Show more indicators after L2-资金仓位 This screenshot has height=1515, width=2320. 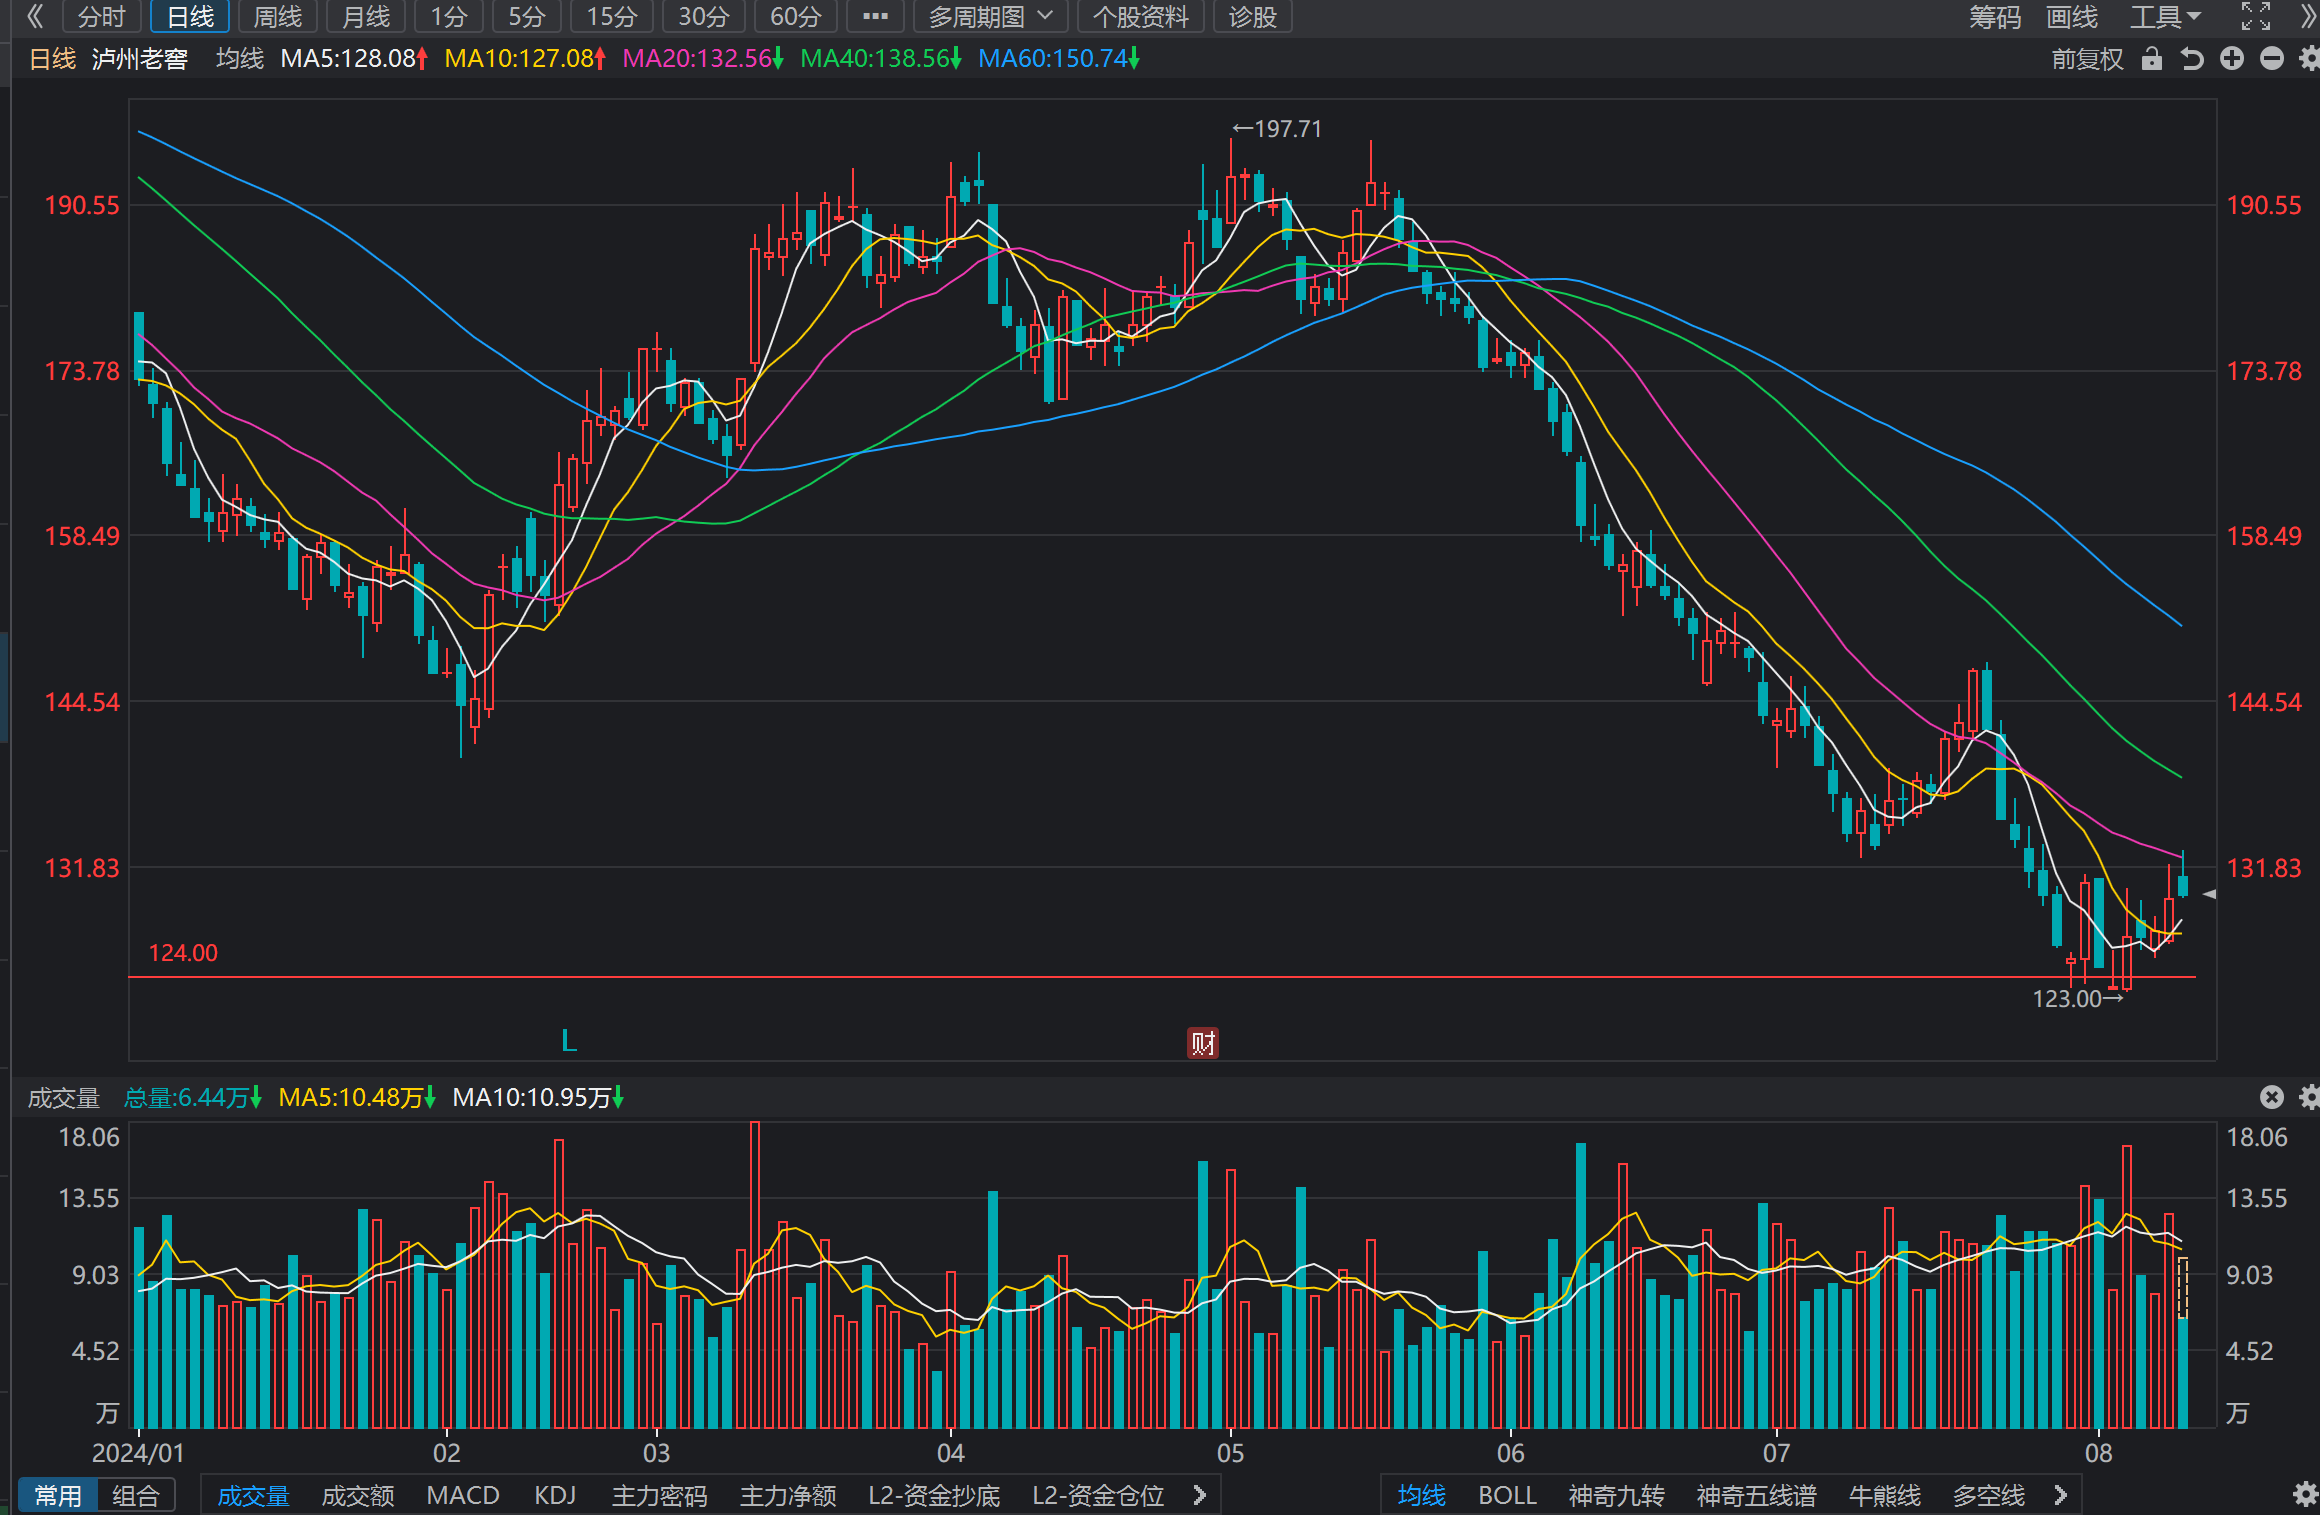coord(1200,1495)
